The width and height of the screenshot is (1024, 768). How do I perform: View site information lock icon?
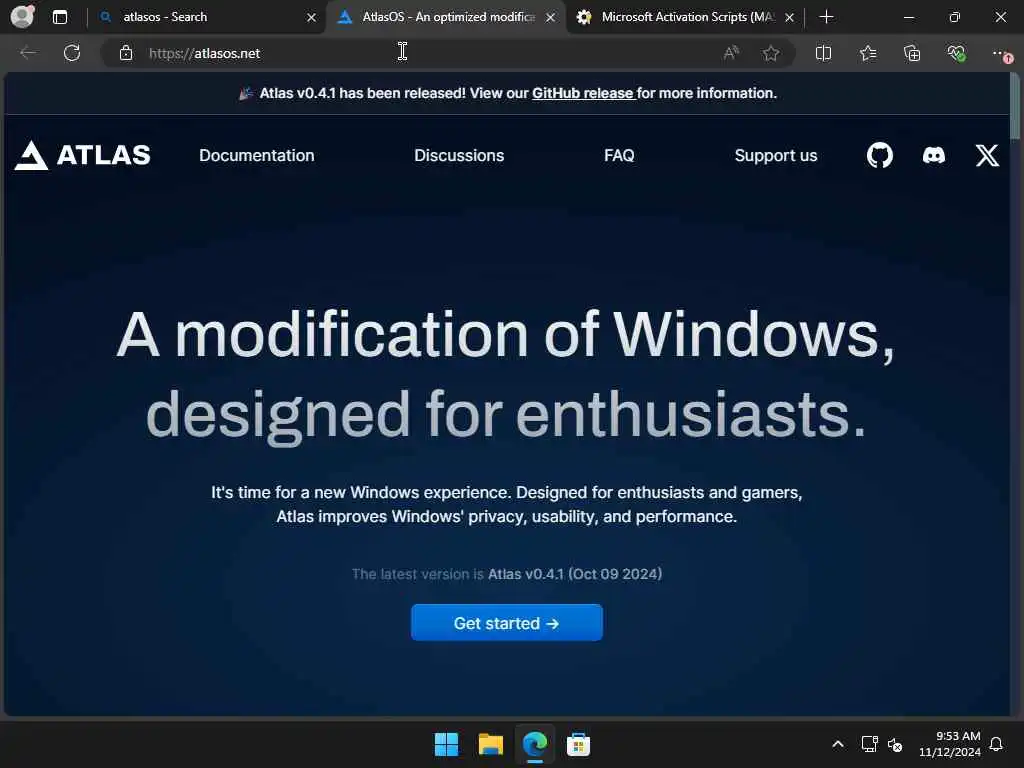point(126,53)
